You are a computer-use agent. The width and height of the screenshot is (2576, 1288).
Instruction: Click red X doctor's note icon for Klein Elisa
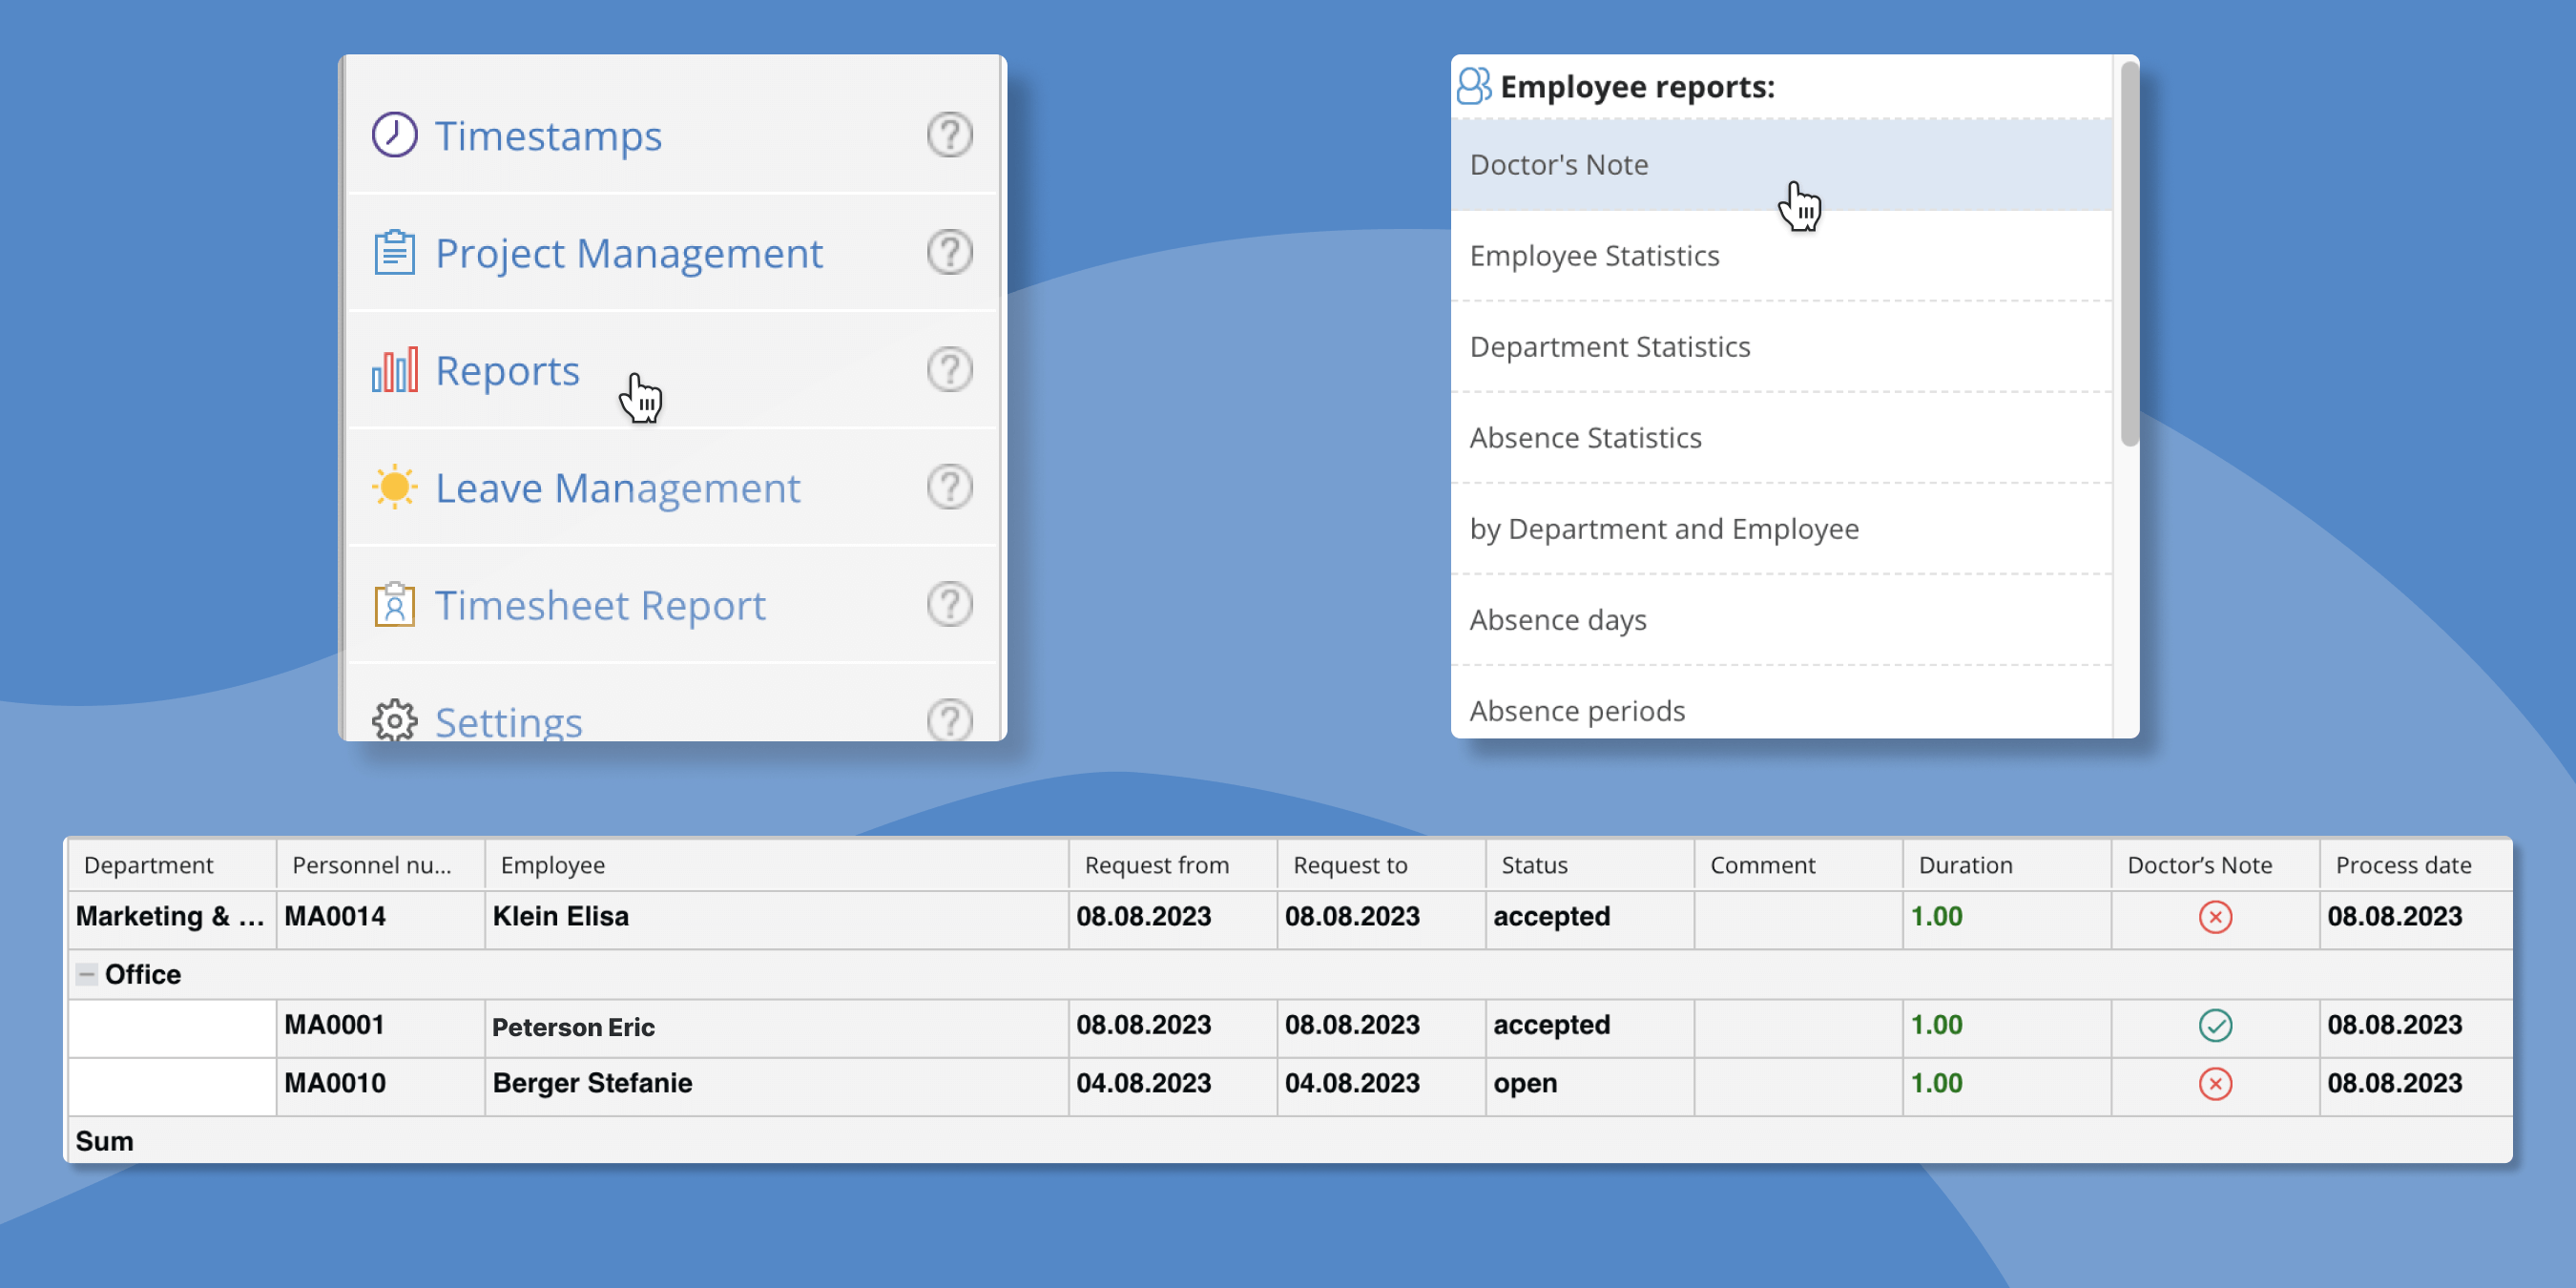click(2215, 917)
